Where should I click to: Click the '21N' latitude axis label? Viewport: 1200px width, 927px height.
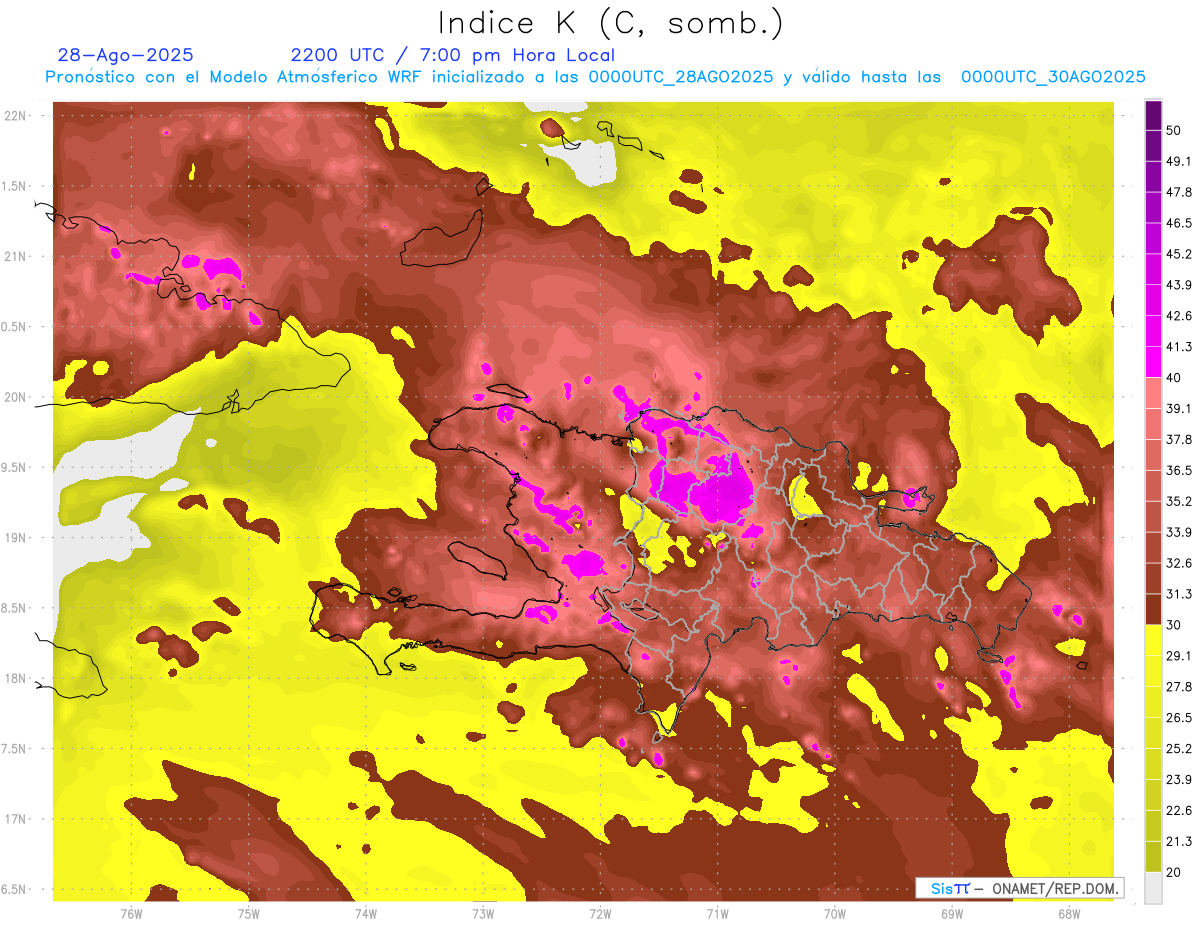14,257
